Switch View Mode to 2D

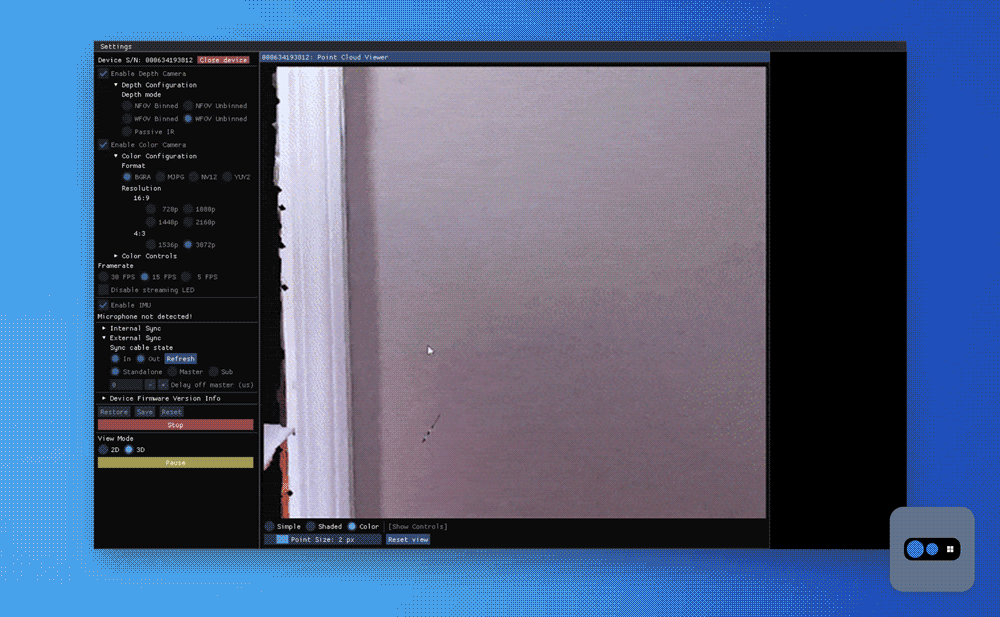point(102,449)
